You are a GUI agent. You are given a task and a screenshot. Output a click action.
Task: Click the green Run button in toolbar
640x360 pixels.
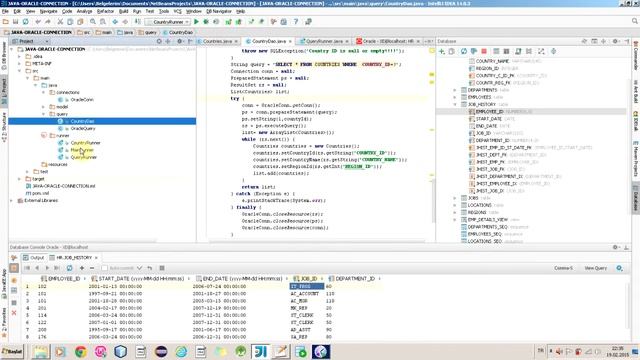(x=196, y=22)
